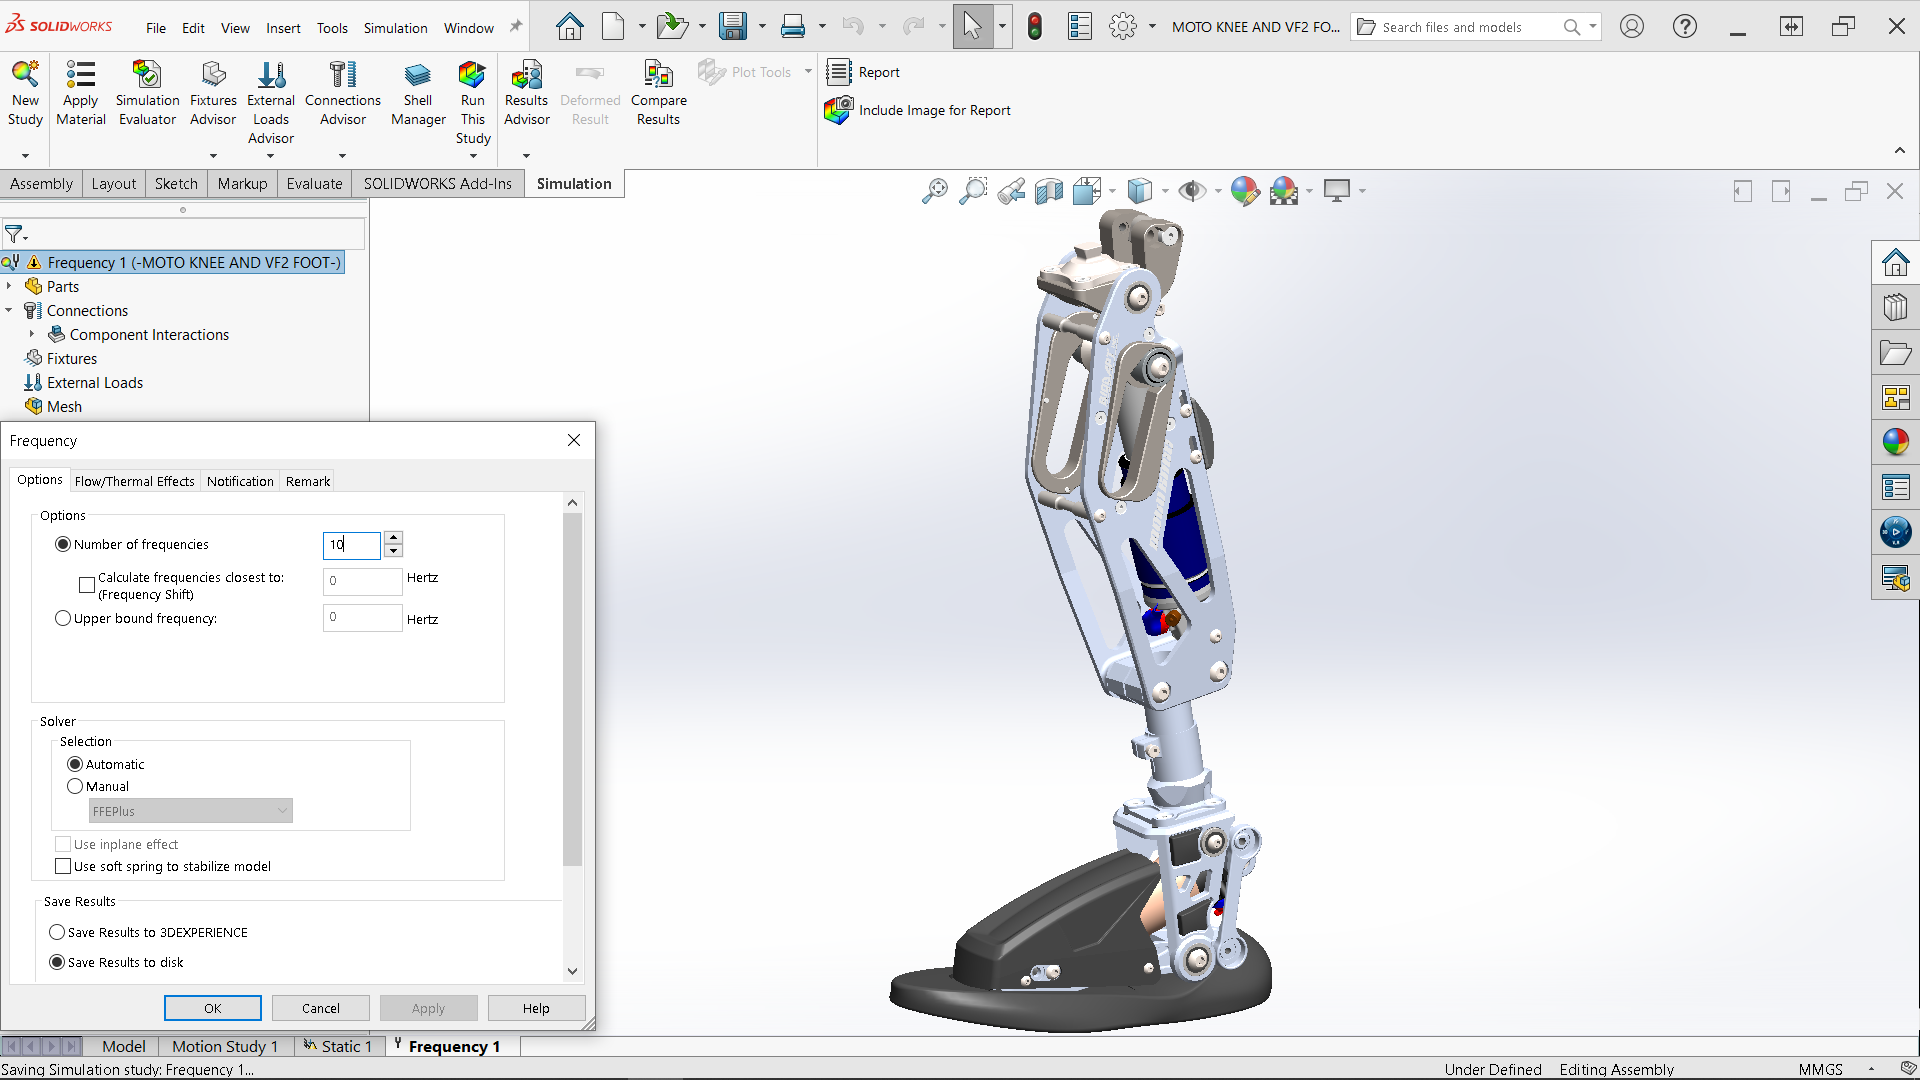
Task: Click the Zoom to Fit magnifier icon
Action: pyautogui.click(x=934, y=191)
